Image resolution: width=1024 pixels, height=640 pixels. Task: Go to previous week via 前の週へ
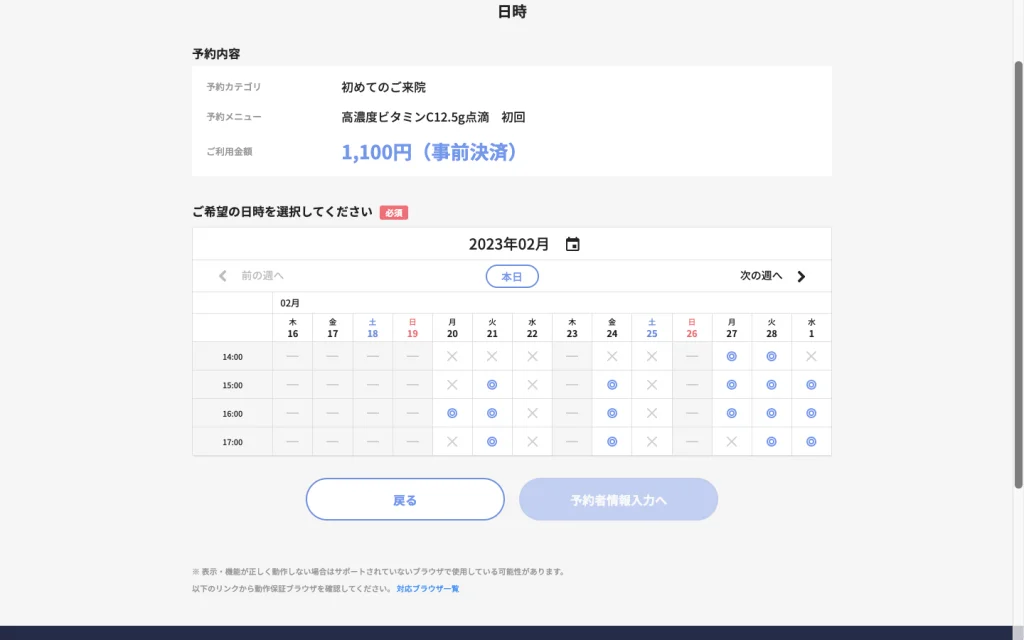263,276
